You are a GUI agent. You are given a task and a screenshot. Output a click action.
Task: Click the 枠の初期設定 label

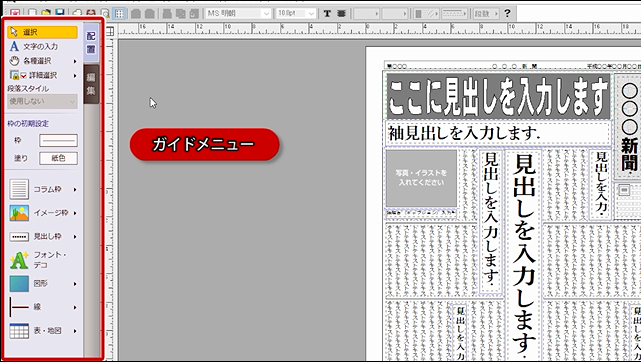[28, 123]
